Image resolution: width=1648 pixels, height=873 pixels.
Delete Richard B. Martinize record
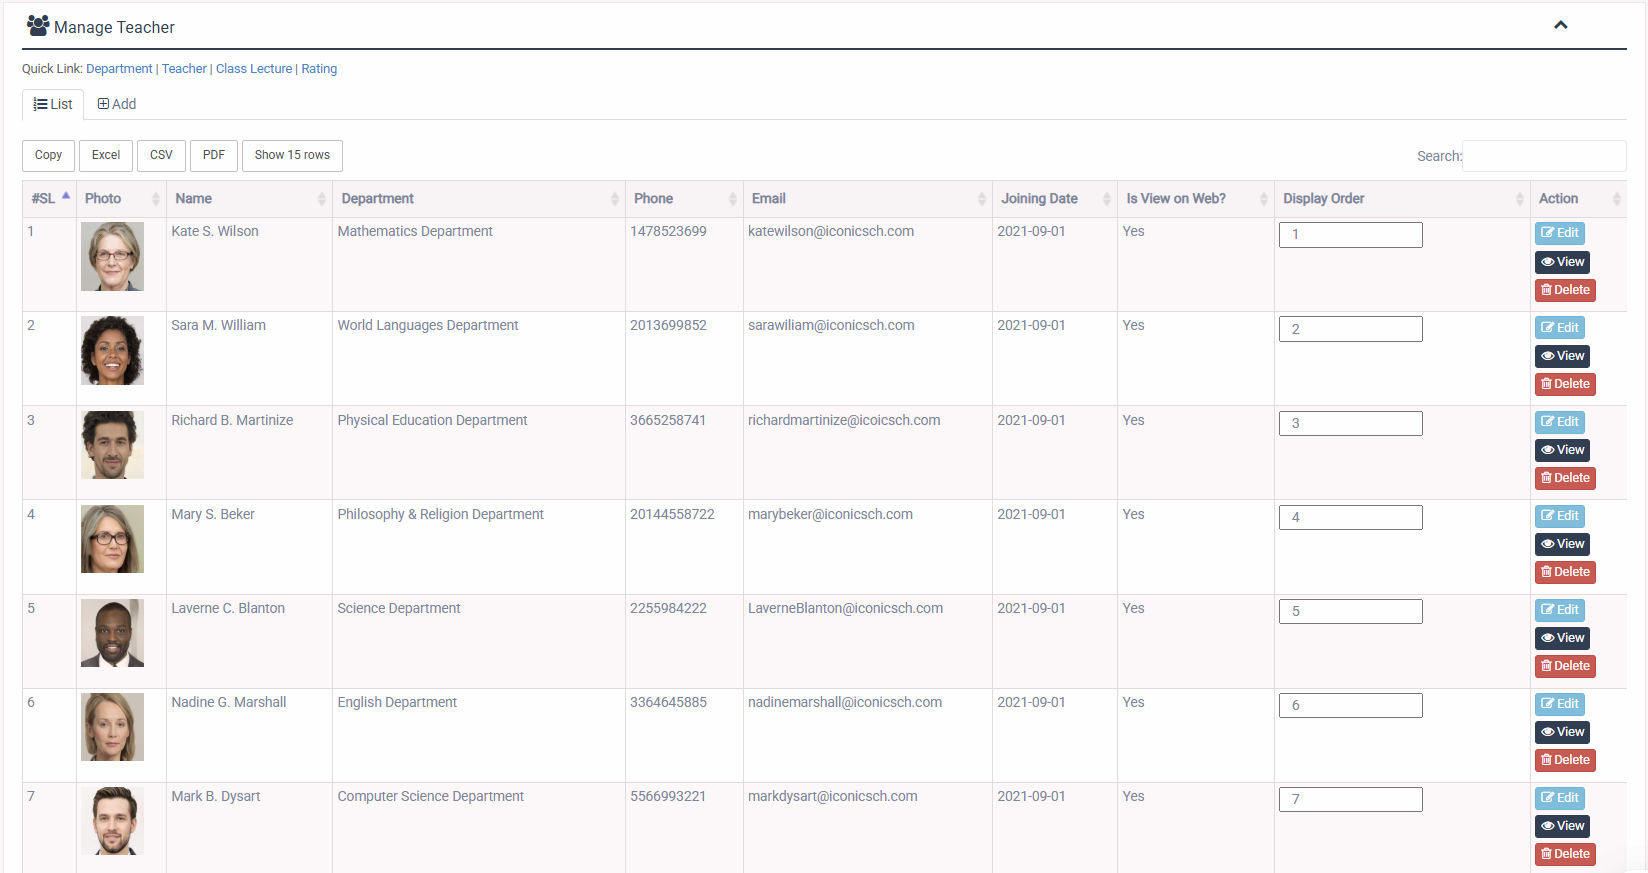pyautogui.click(x=1564, y=478)
